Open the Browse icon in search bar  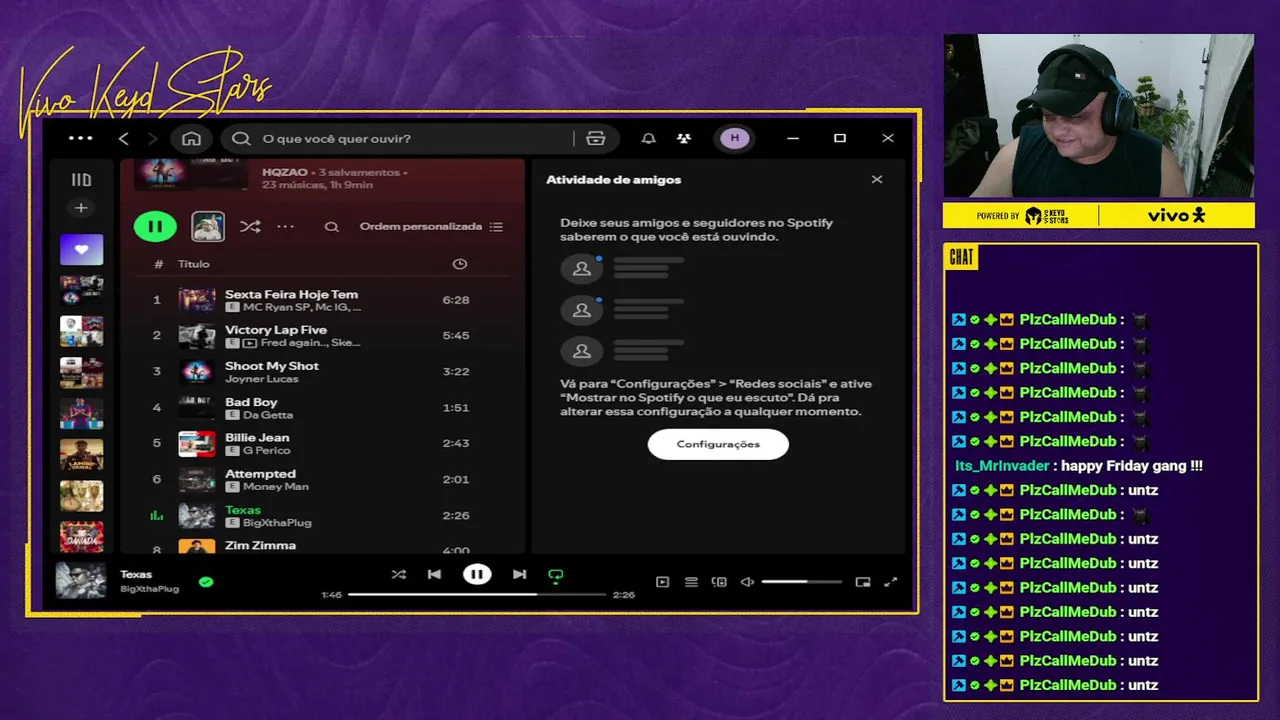click(x=596, y=138)
